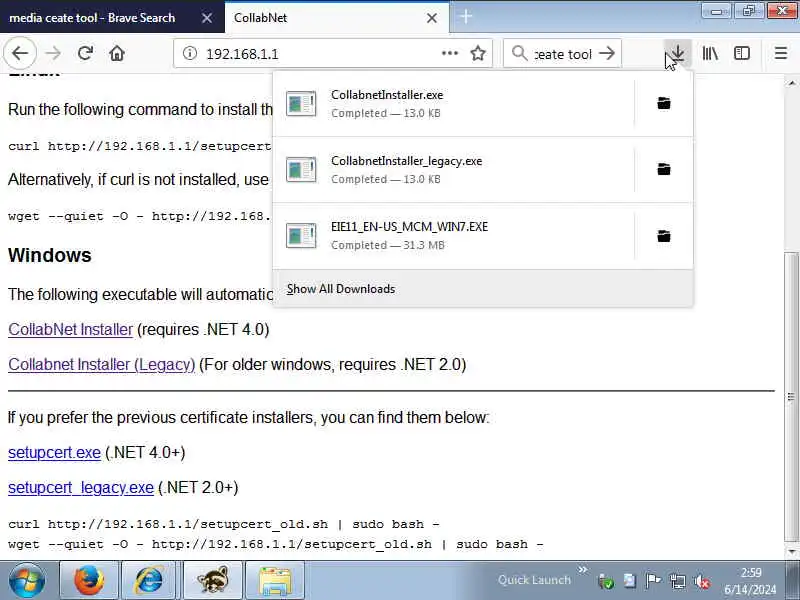
Task: Go to the Firefox home page
Action: [x=117, y=53]
